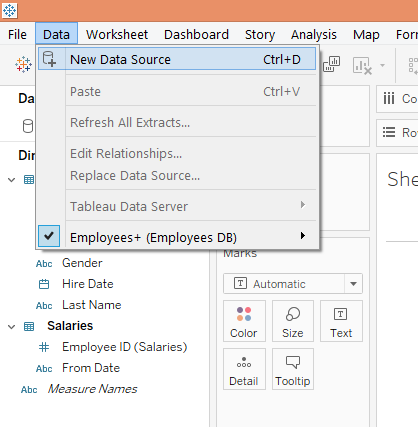This screenshot has height=427, width=418.
Task: Click the New Data Source database icon
Action: pos(49,59)
